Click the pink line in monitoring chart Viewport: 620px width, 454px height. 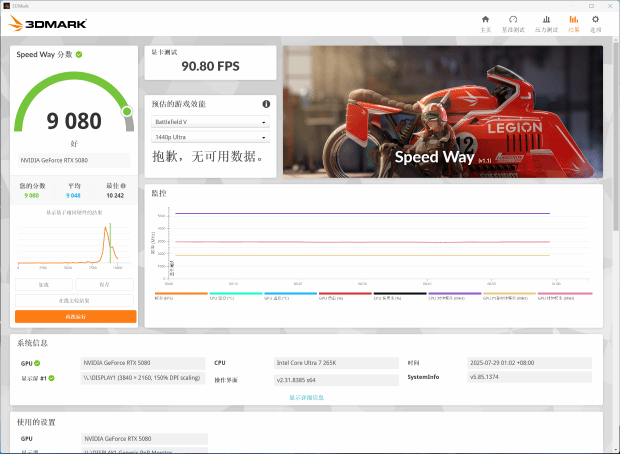(362, 242)
